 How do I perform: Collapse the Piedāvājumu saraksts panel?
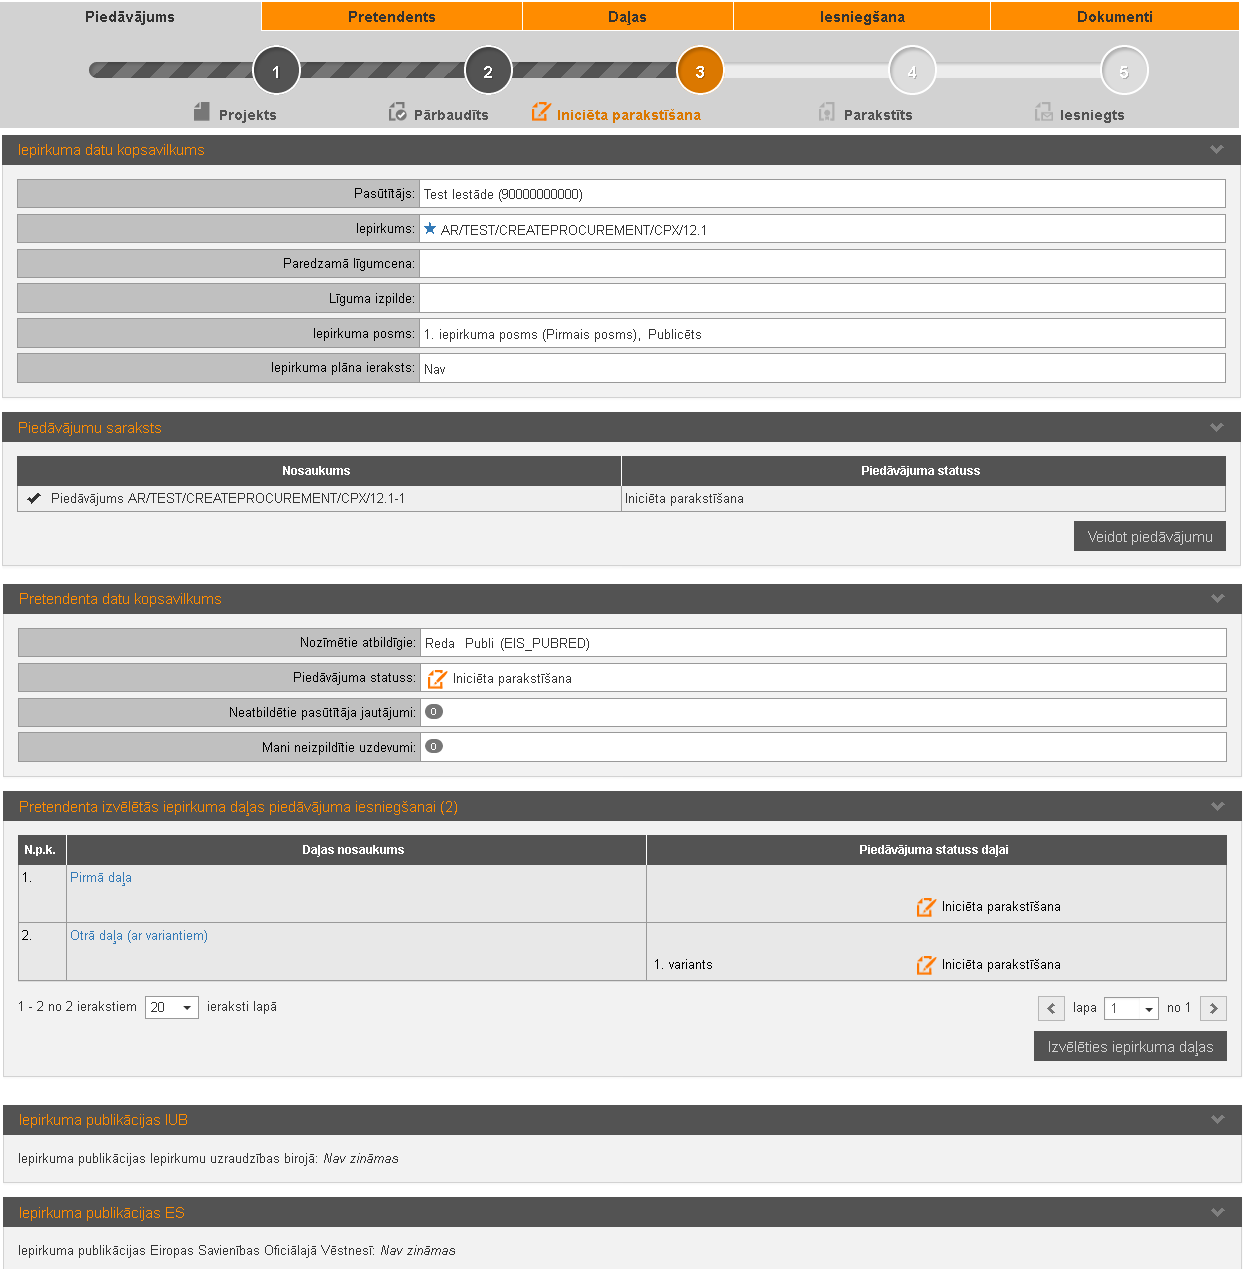[x=1216, y=428]
